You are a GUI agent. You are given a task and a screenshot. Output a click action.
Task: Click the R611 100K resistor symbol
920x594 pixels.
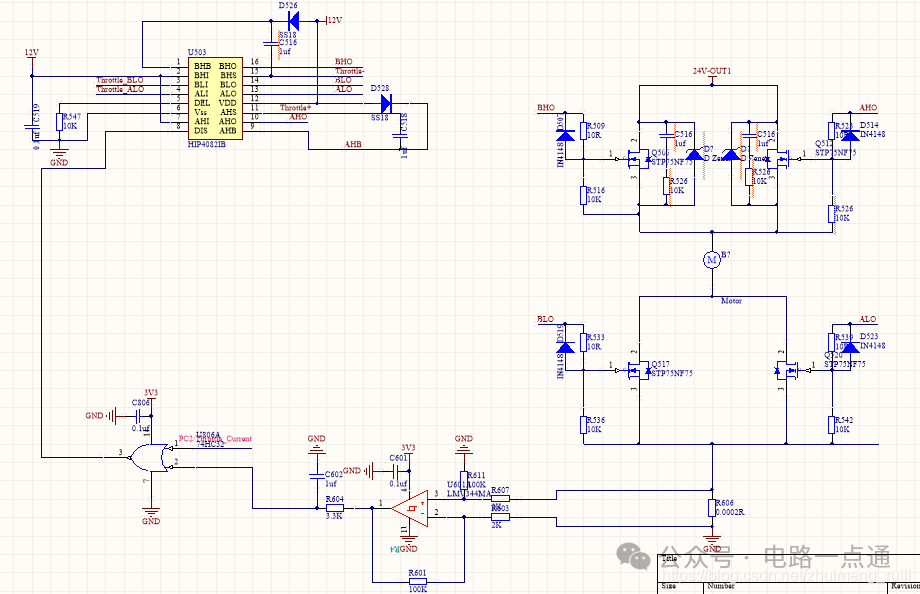(x=464, y=480)
